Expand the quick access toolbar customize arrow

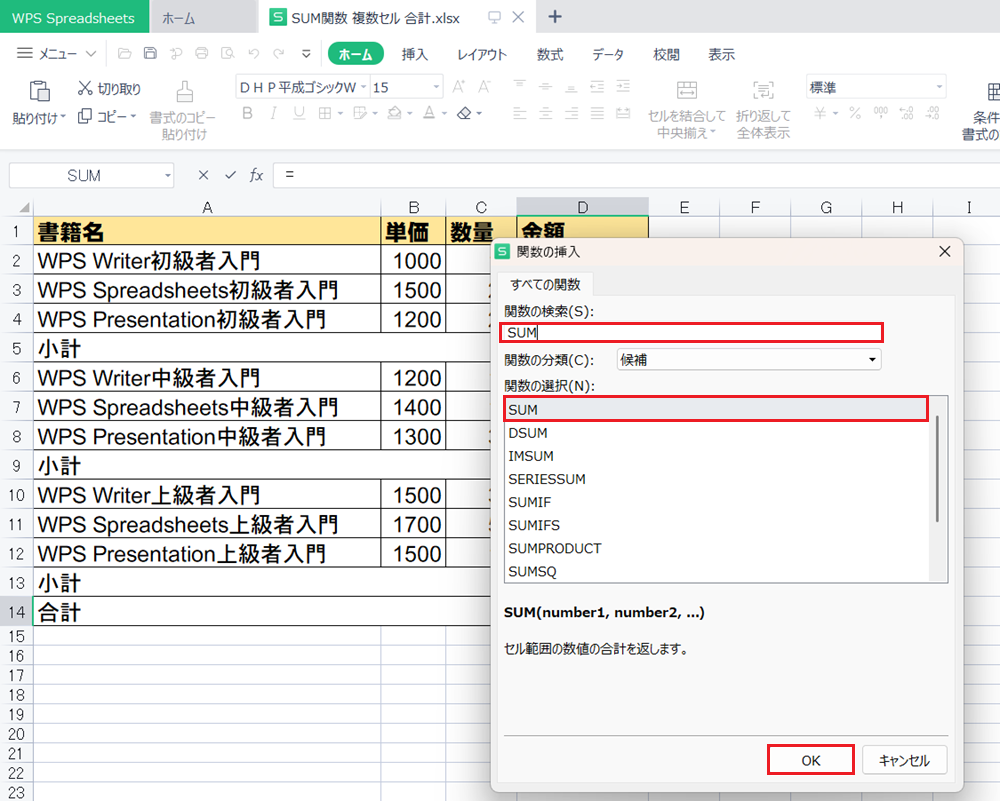307,54
